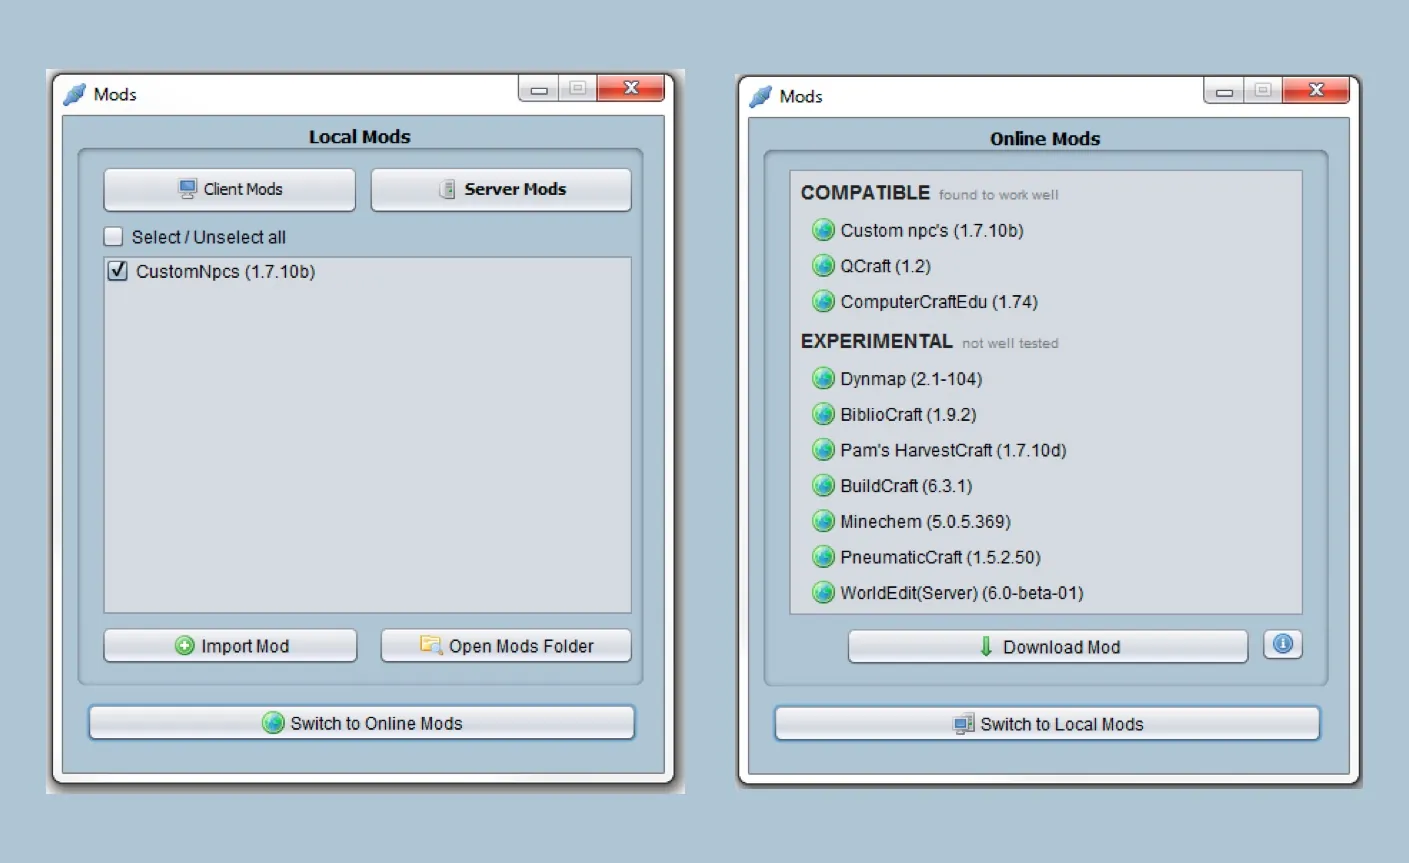This screenshot has height=863, width=1409.
Task: Click the globe icon beside PneumaticCraft (1.5.2.50)
Action: coord(823,557)
